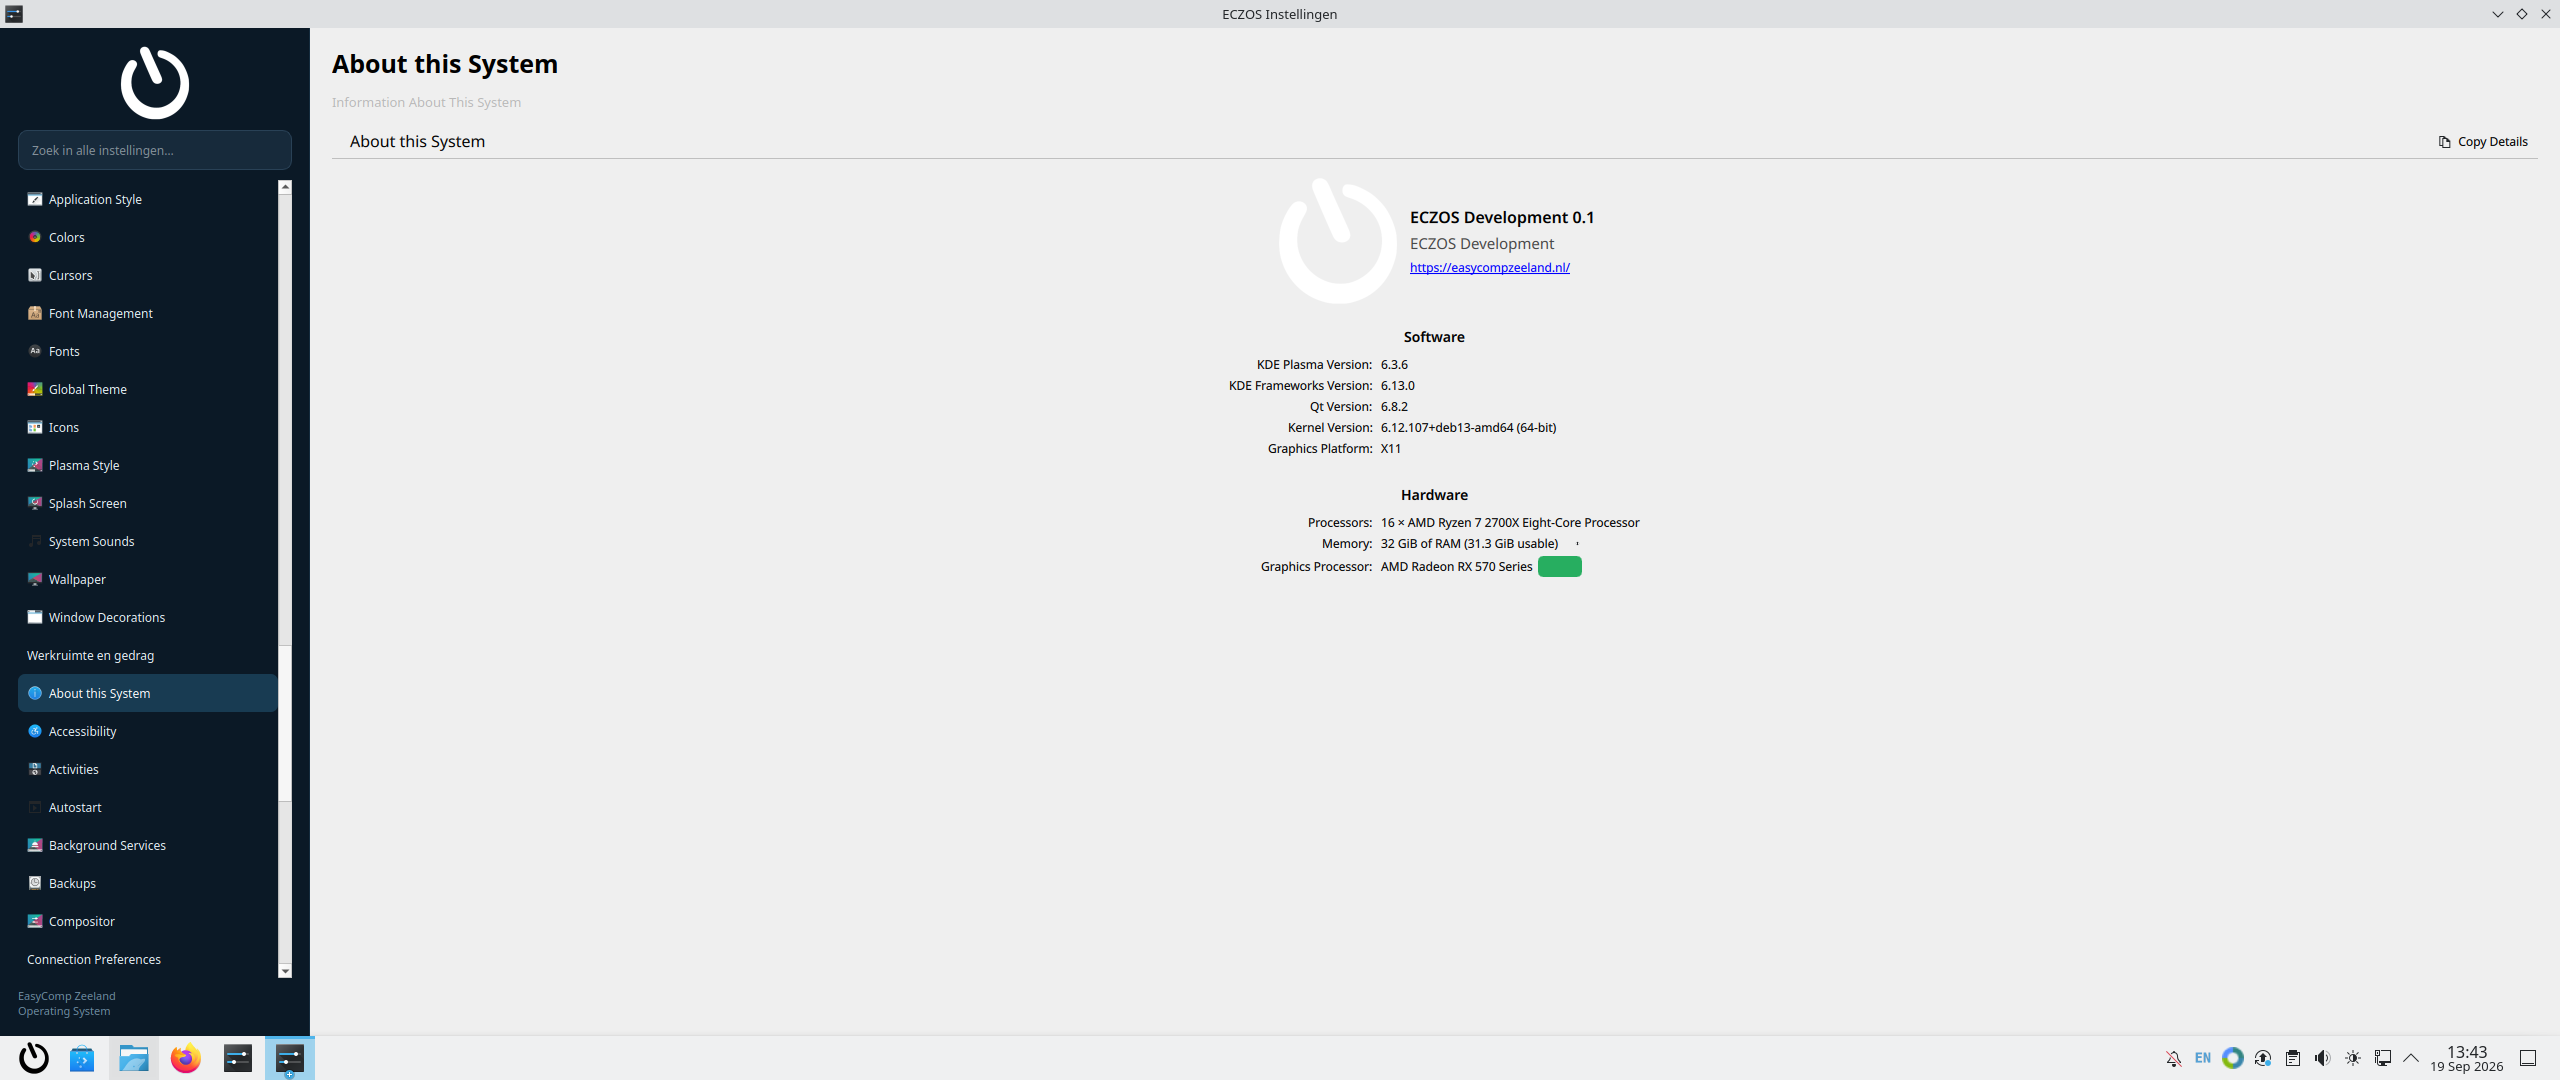
Task: Open the audio volume tray icon
Action: tap(2323, 1058)
